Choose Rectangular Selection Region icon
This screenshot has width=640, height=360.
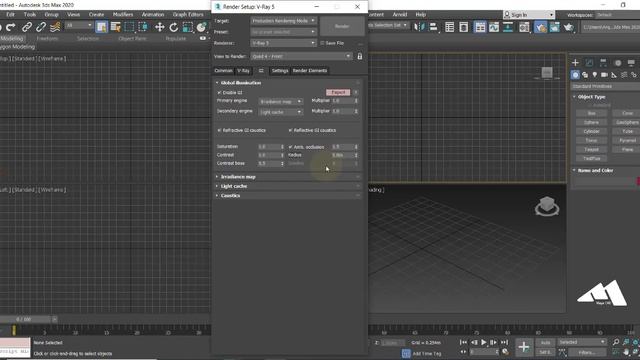tap(129, 27)
